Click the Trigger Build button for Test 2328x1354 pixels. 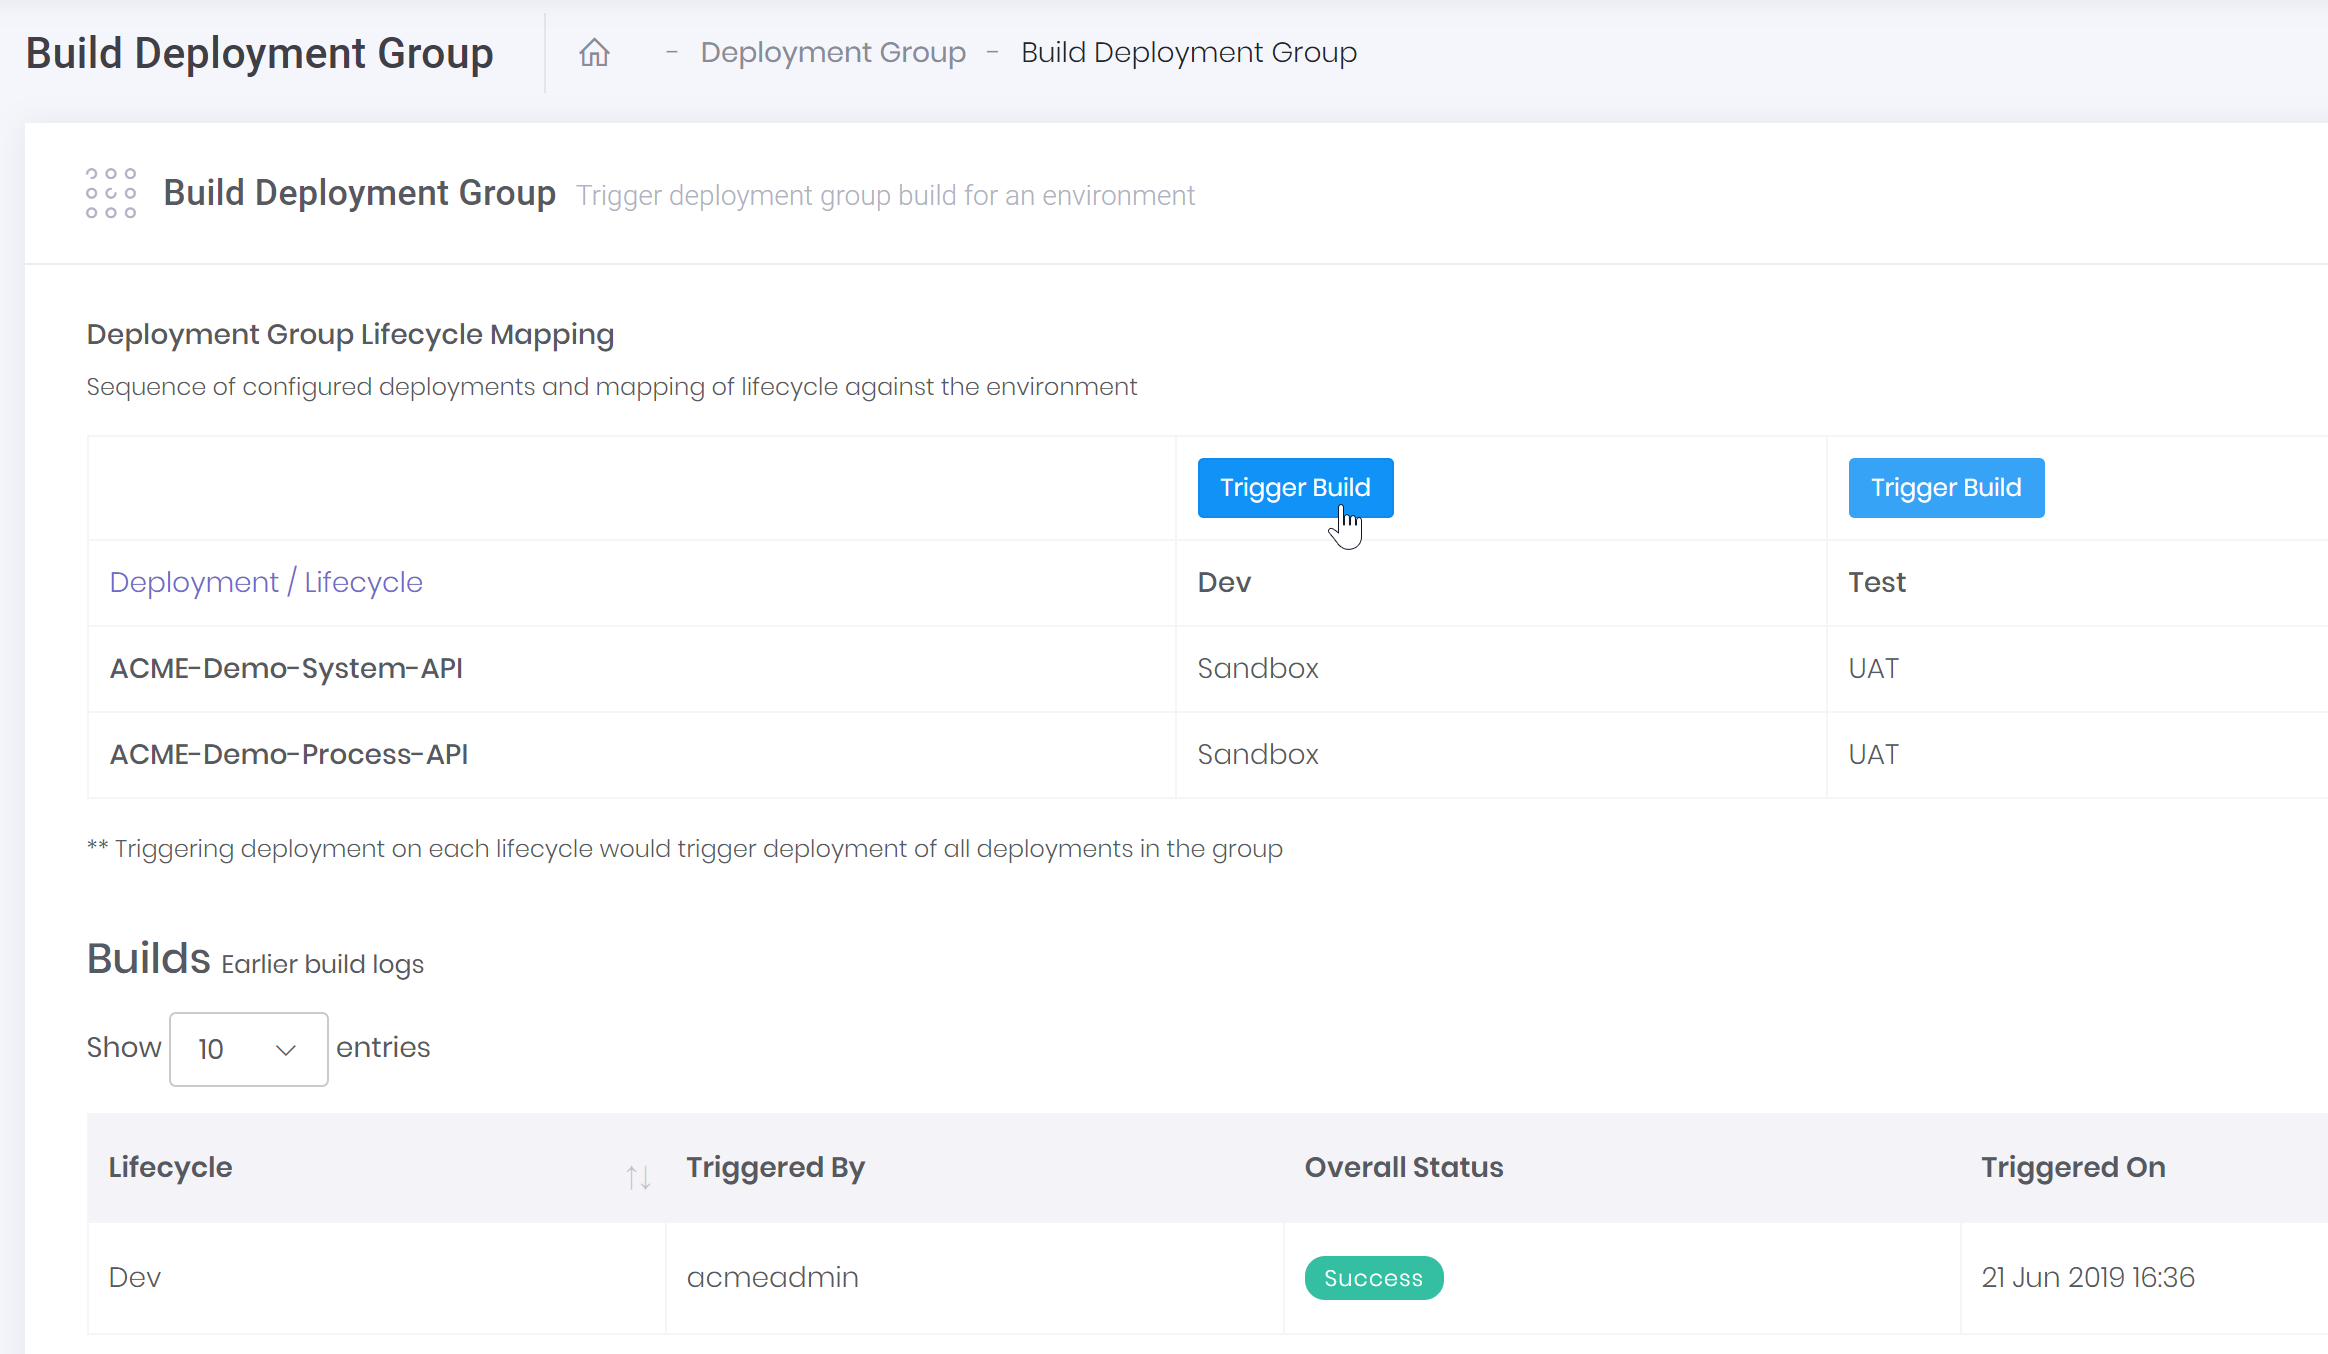[1946, 487]
